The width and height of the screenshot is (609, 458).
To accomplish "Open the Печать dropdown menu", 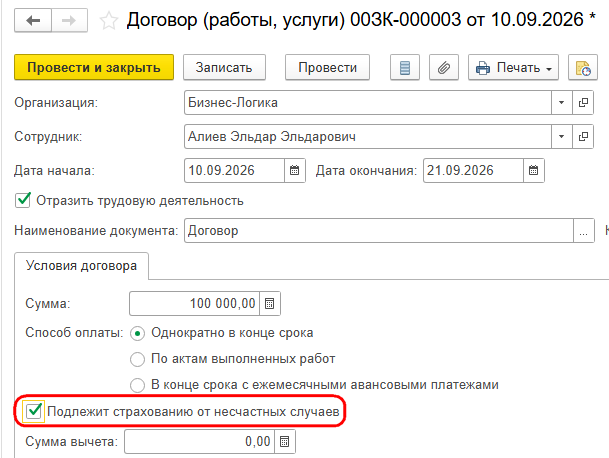I will pos(513,68).
